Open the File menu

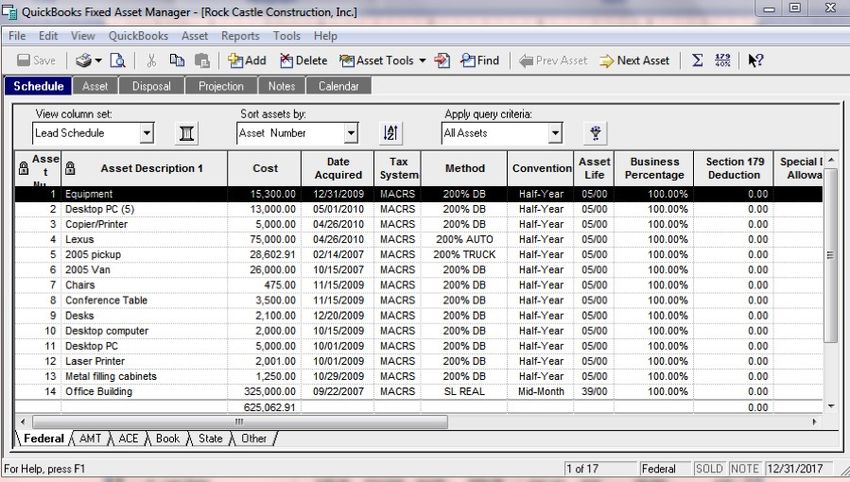[17, 36]
